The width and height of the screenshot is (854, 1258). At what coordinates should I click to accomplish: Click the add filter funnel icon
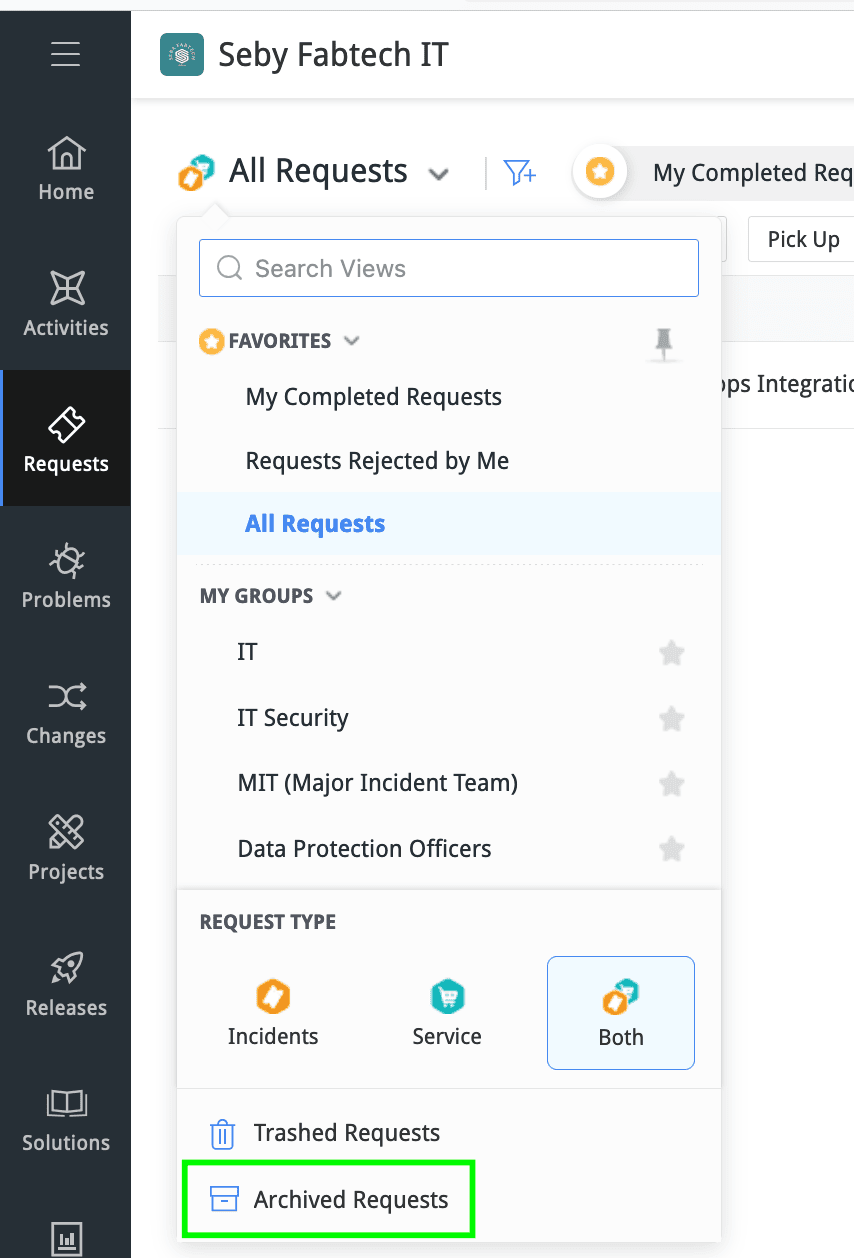(520, 173)
